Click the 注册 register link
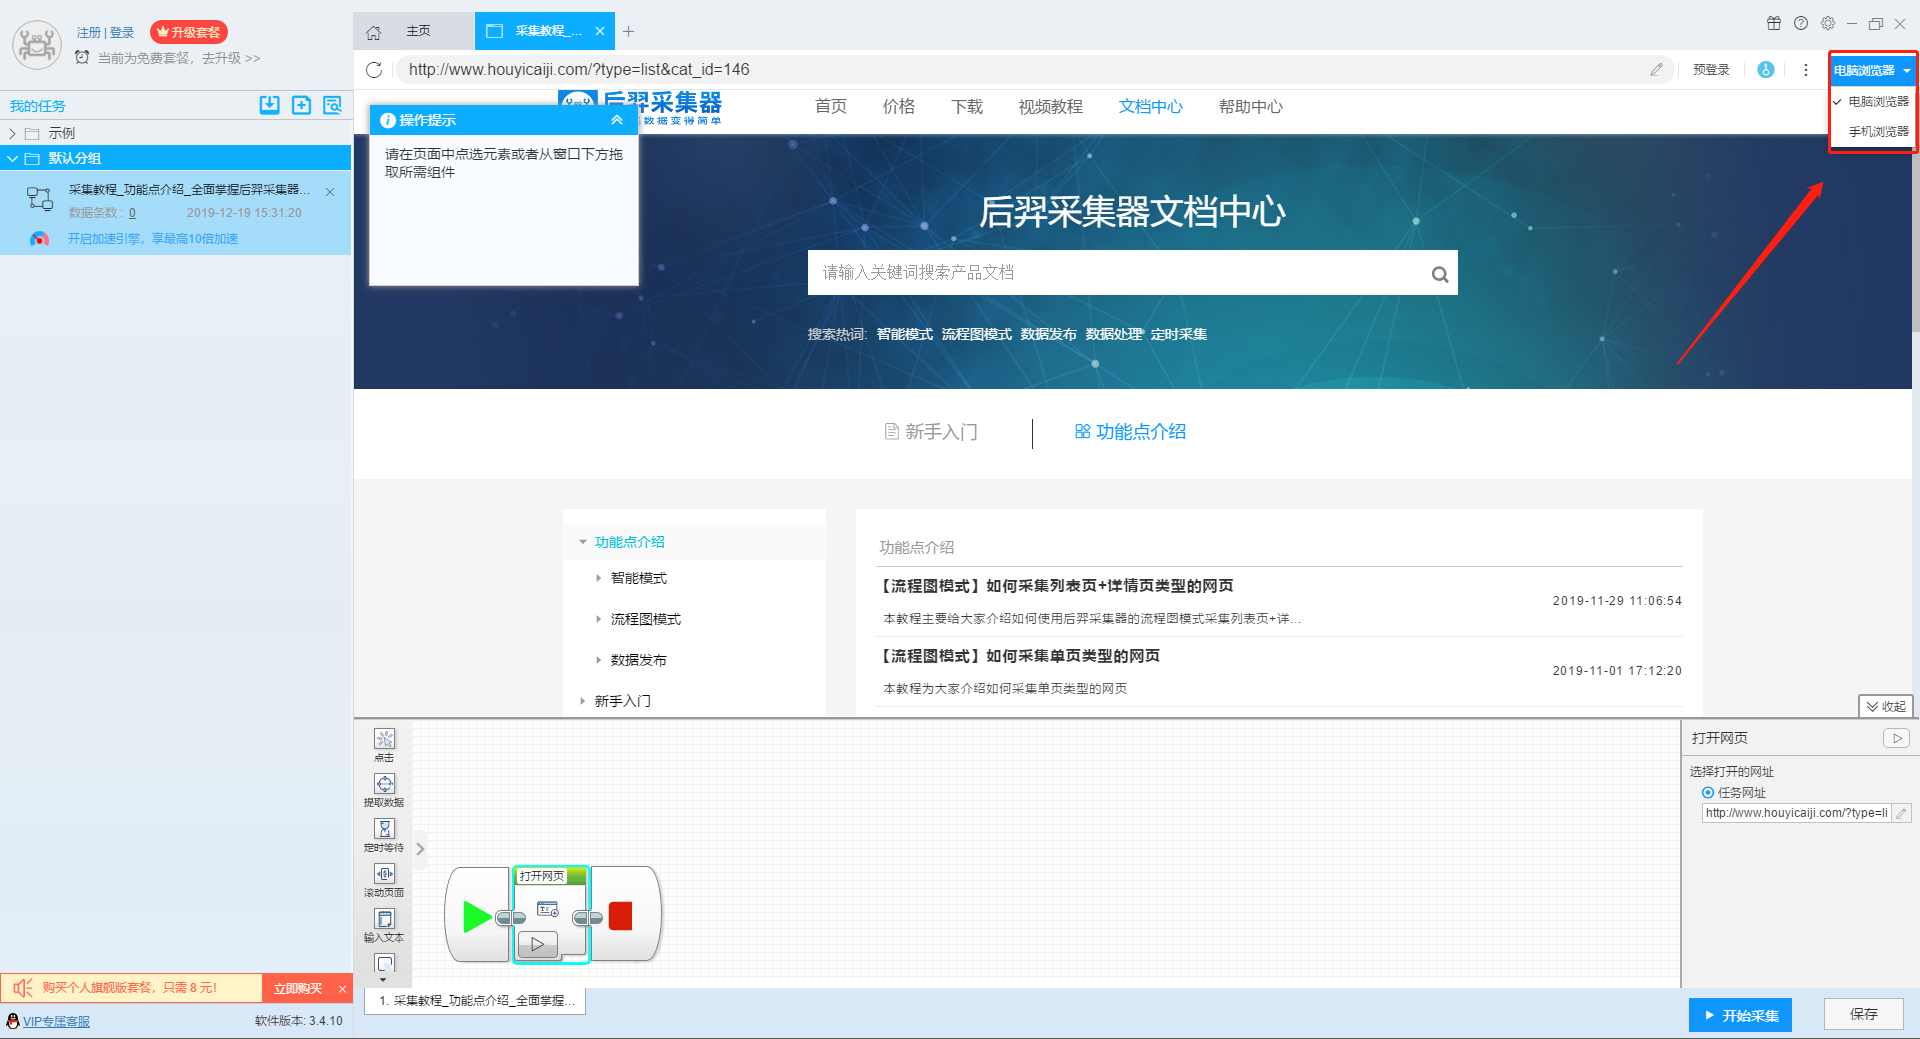1920x1039 pixels. coord(88,33)
